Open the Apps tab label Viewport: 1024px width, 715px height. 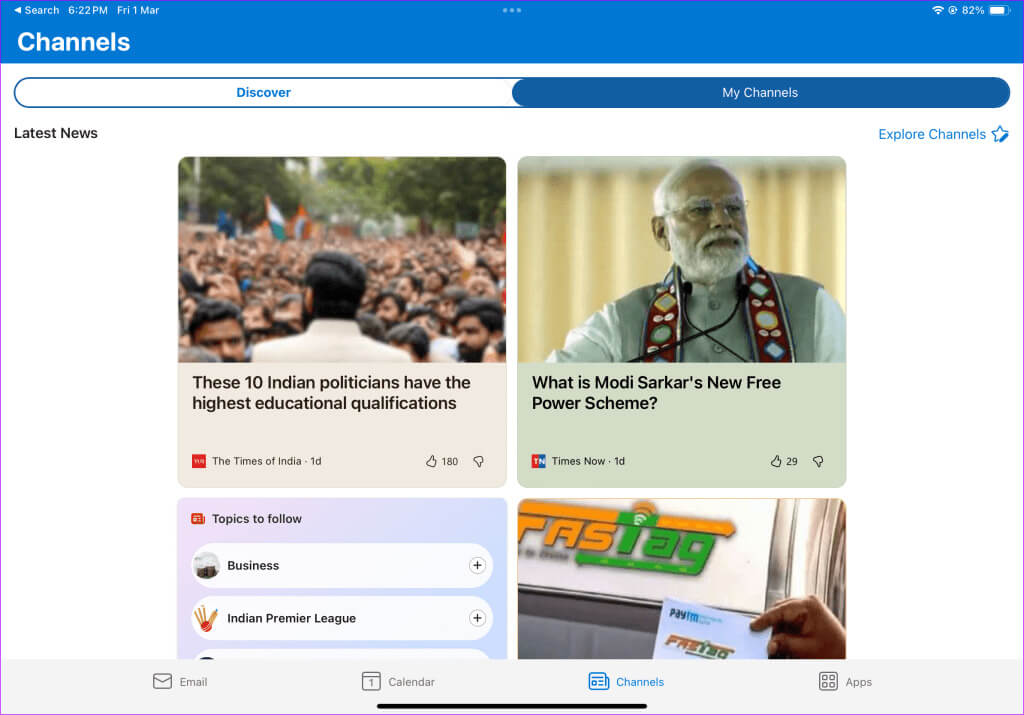[x=859, y=682]
